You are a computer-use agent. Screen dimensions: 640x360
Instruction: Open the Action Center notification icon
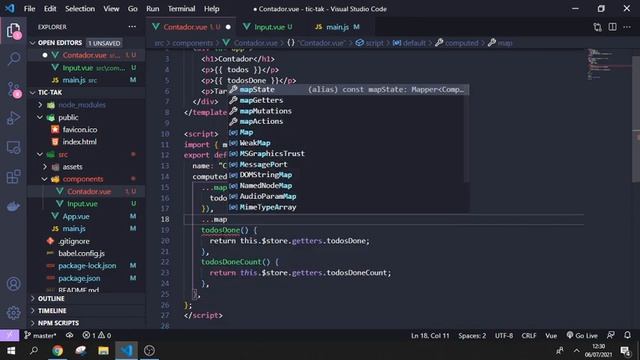click(625, 351)
